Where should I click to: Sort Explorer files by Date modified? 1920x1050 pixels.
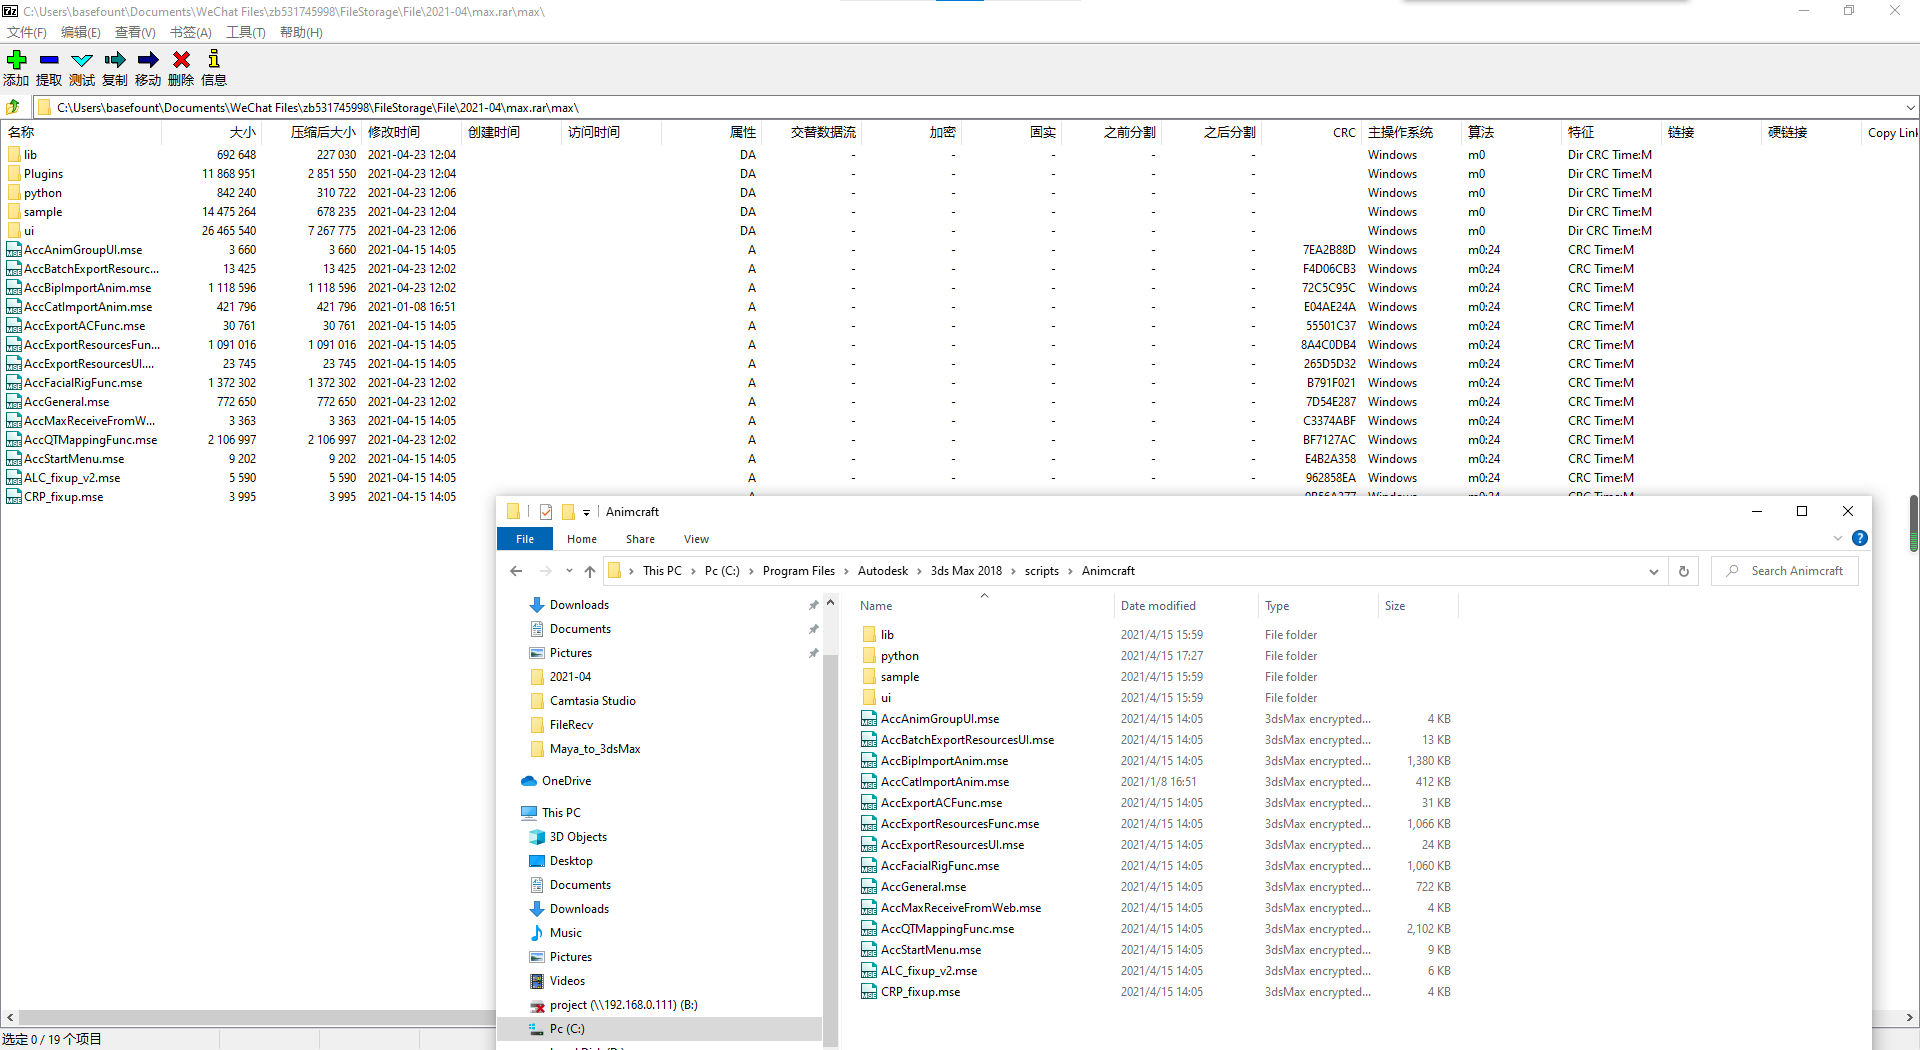pos(1186,606)
